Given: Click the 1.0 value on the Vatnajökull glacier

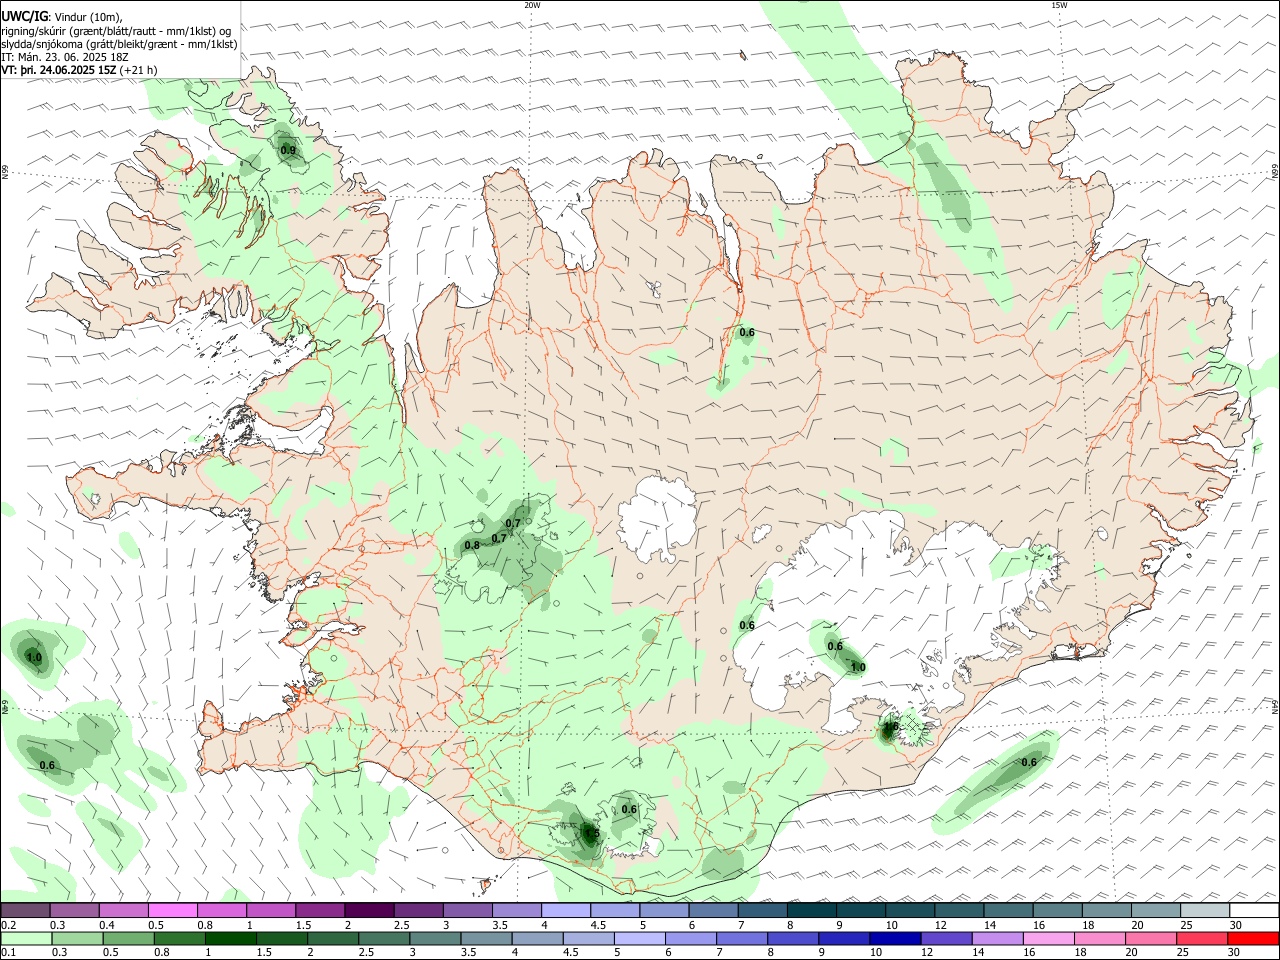Looking at the screenshot, I should click(x=857, y=667).
